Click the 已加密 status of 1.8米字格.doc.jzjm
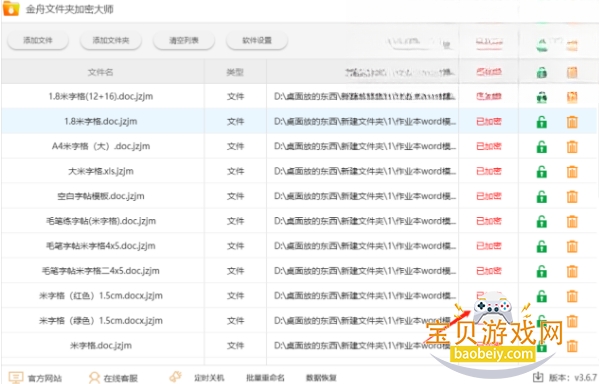 489,122
